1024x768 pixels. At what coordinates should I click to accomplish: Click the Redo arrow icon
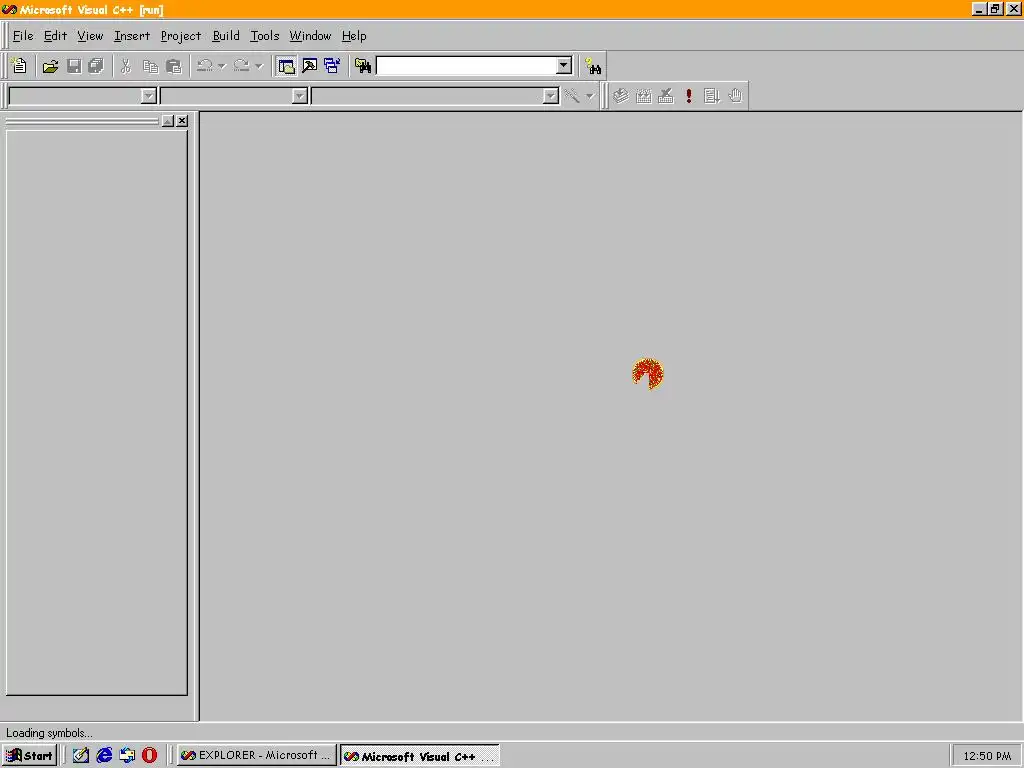click(x=242, y=66)
